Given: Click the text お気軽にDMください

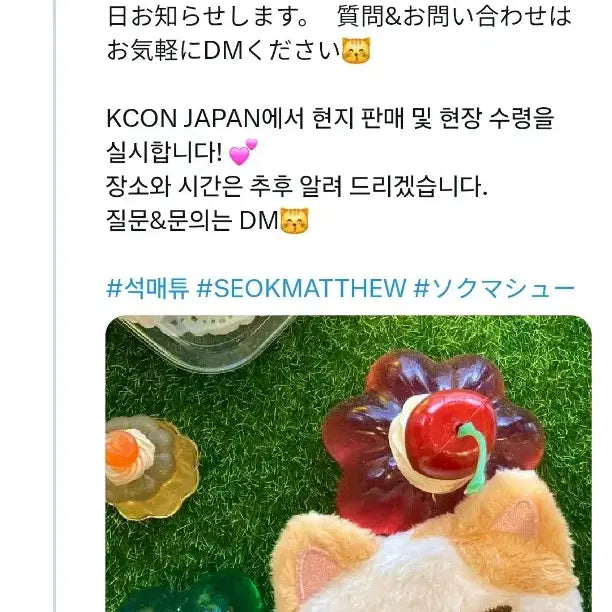Looking at the screenshot, I should click(223, 50).
